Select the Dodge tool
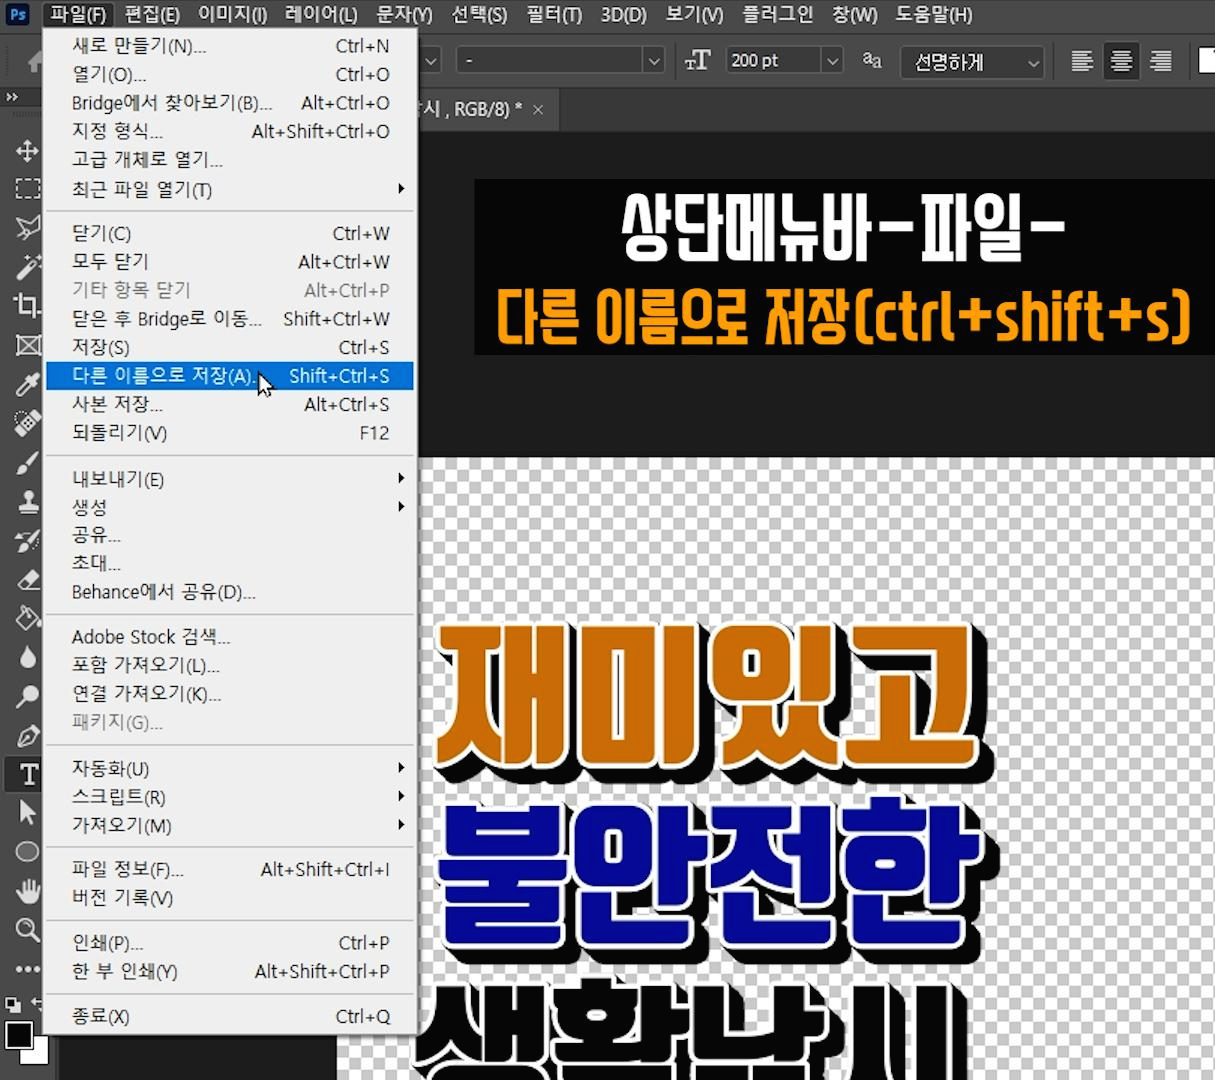The height and width of the screenshot is (1080, 1215). tap(27, 696)
